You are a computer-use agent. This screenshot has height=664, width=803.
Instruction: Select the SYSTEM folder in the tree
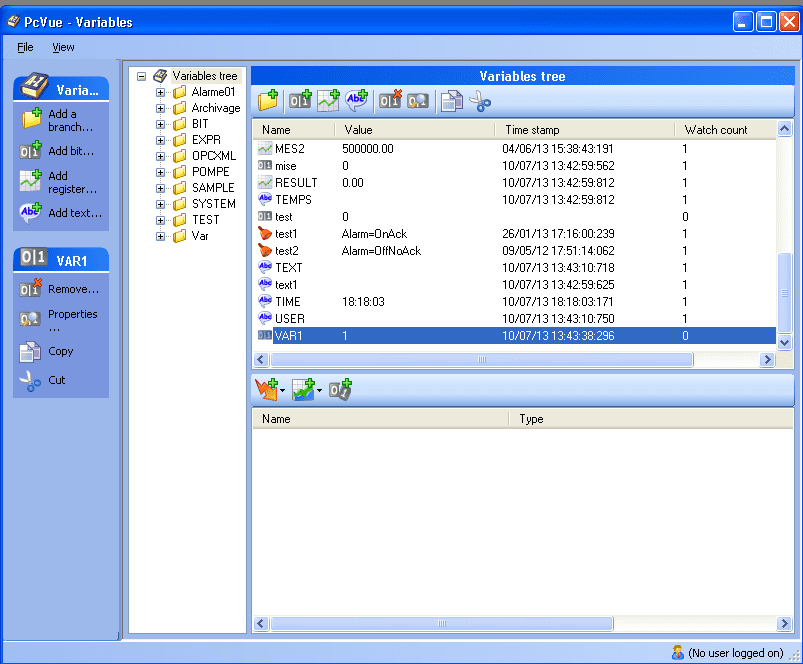pyautogui.click(x=213, y=204)
